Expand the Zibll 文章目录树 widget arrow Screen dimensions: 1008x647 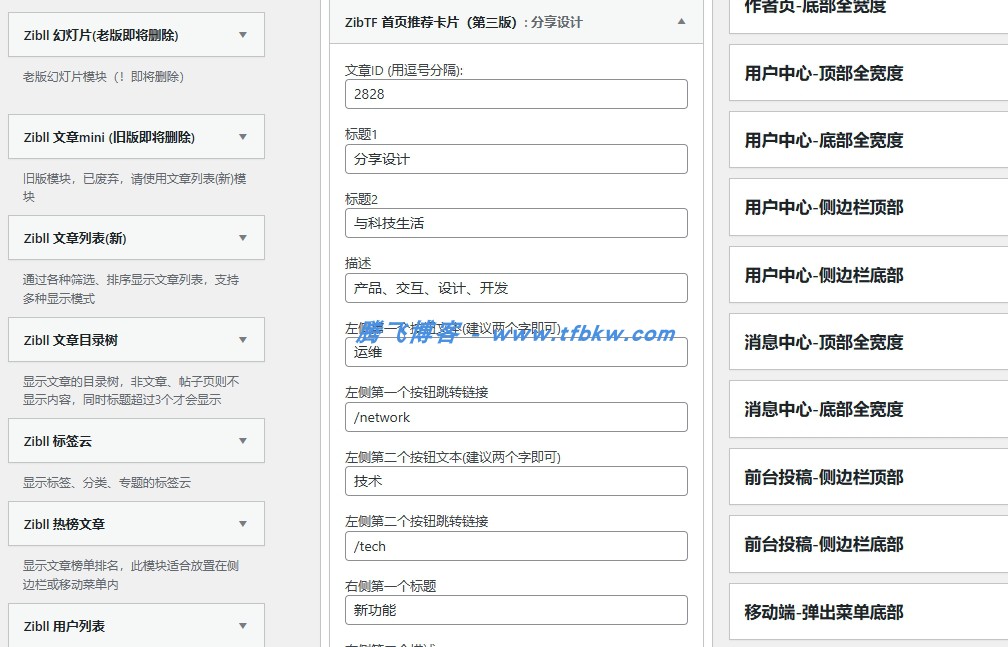point(243,340)
